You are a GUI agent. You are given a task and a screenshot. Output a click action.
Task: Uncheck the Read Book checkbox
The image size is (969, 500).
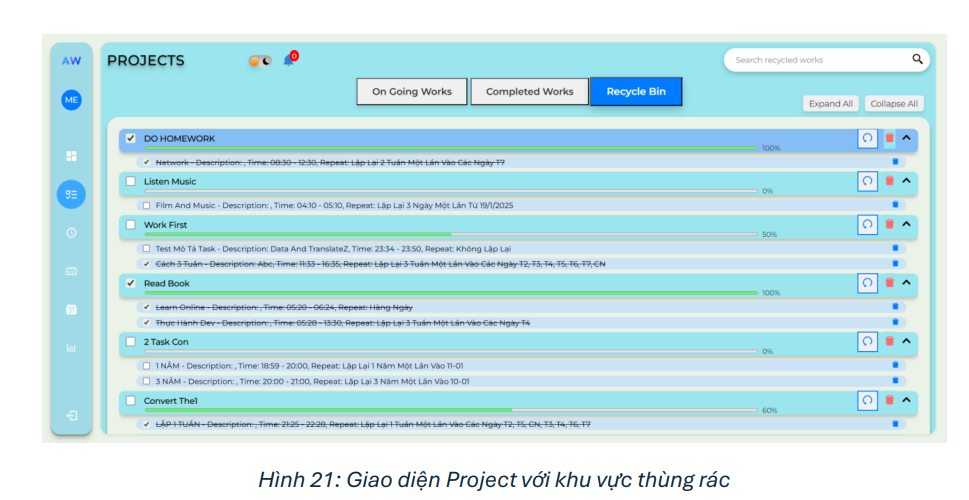130,283
